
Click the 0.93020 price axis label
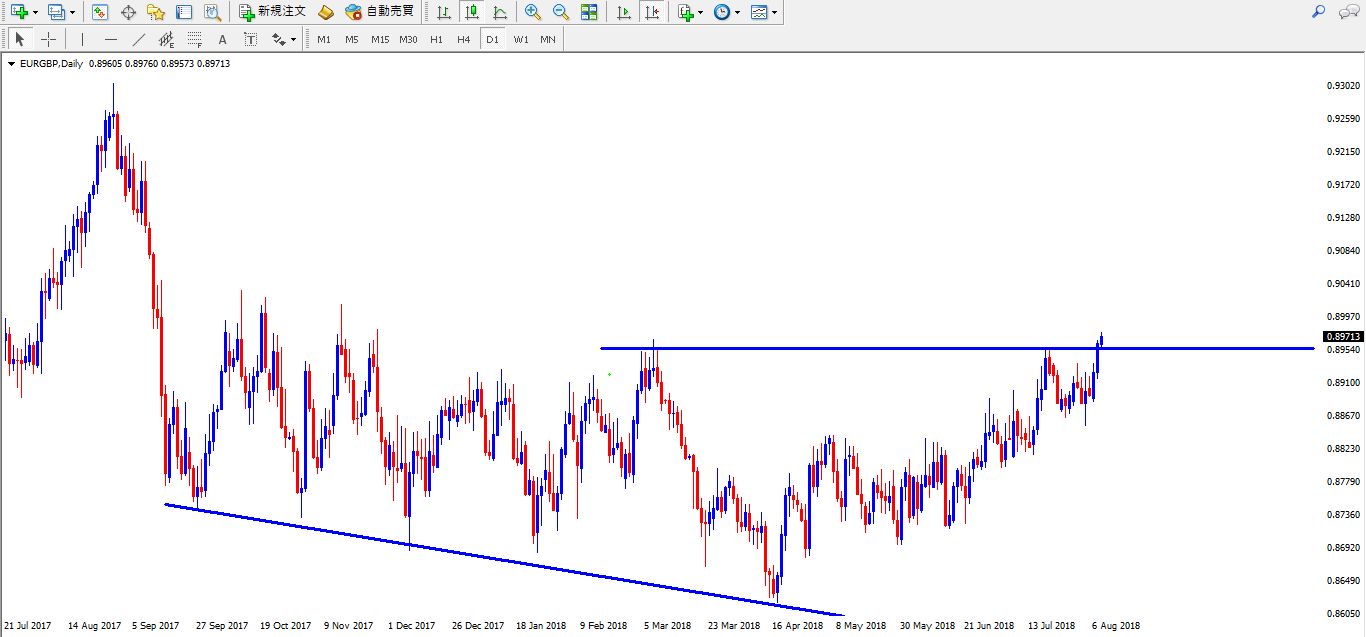click(x=1342, y=86)
